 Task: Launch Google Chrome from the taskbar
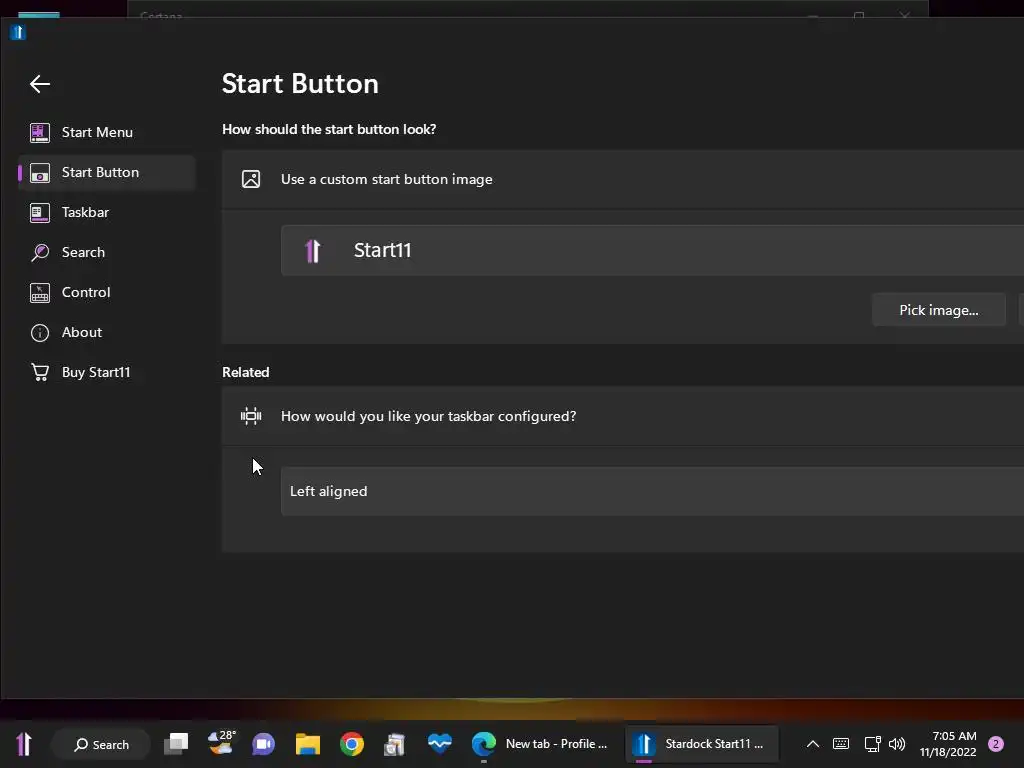[352, 744]
